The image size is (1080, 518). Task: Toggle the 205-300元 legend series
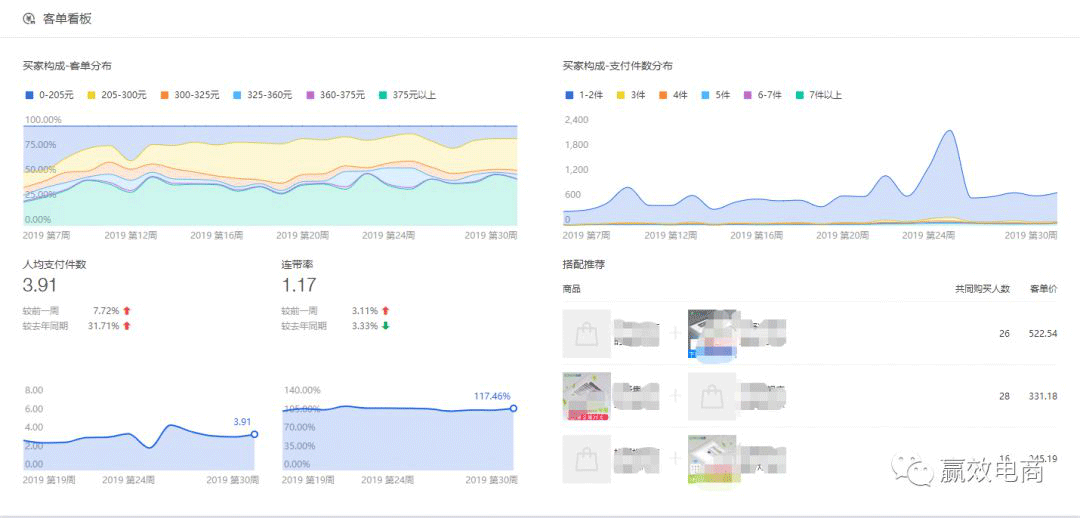pos(117,95)
